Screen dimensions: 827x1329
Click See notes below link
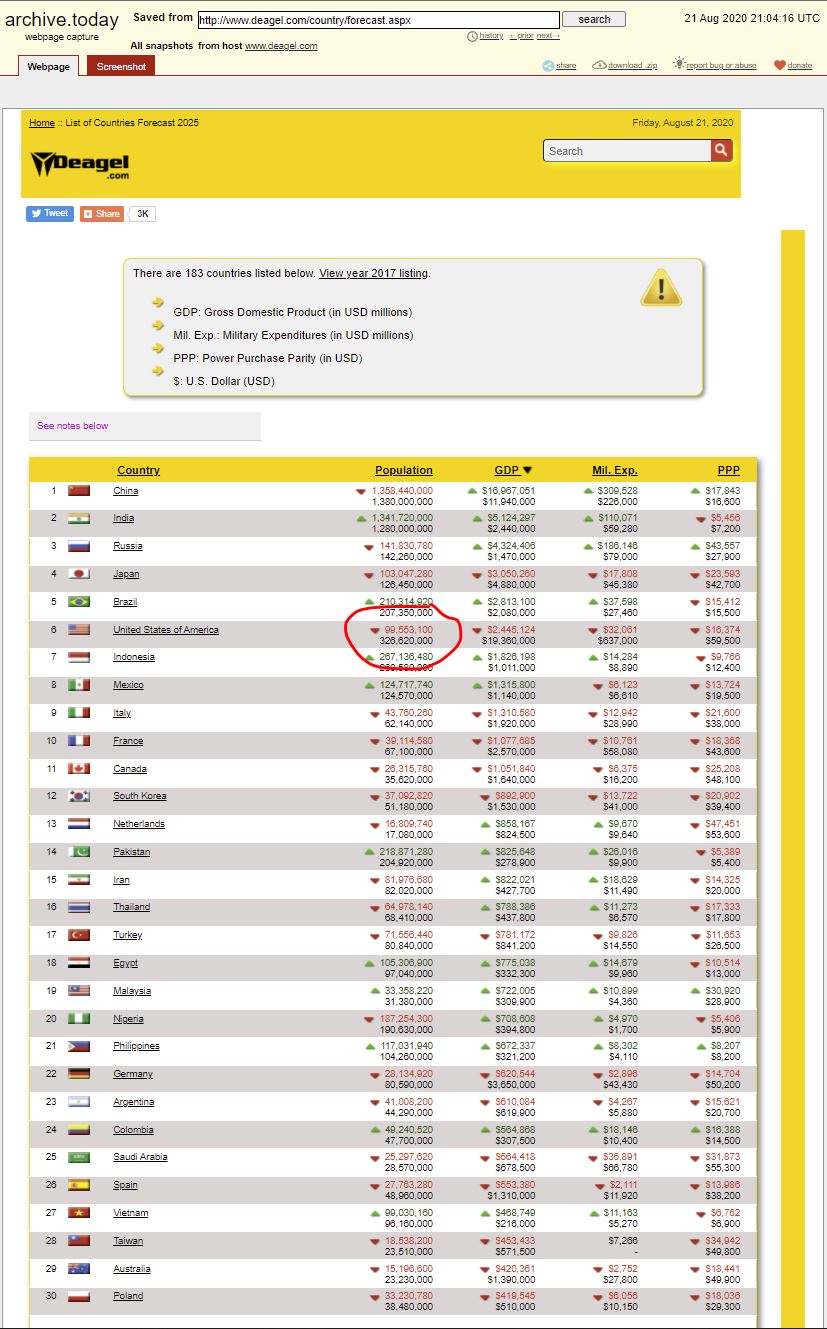pos(72,426)
